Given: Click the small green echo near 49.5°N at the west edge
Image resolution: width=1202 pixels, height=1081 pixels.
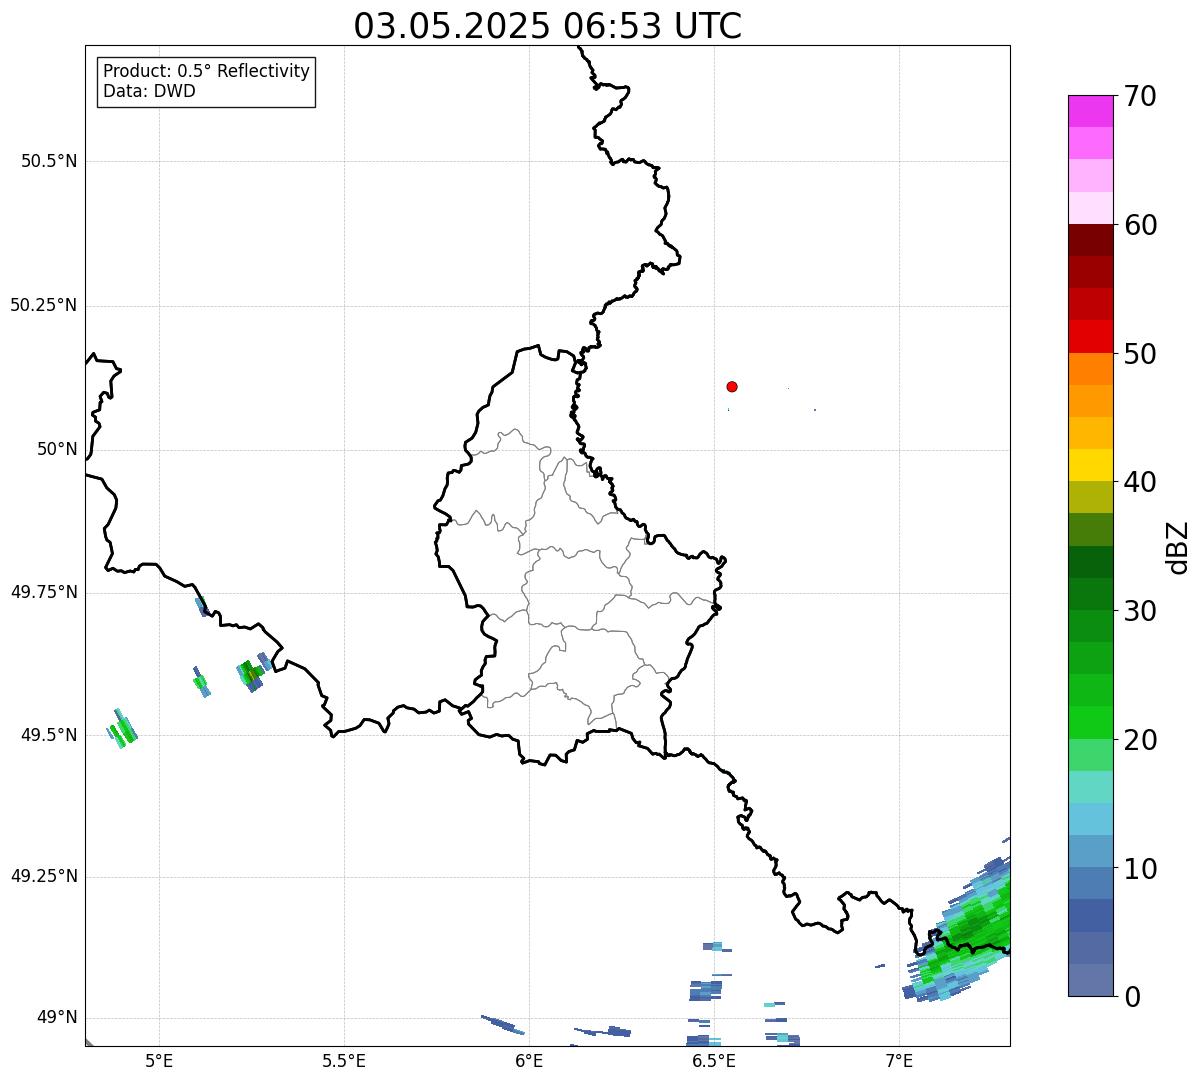Looking at the screenshot, I should pyautogui.click(x=122, y=728).
